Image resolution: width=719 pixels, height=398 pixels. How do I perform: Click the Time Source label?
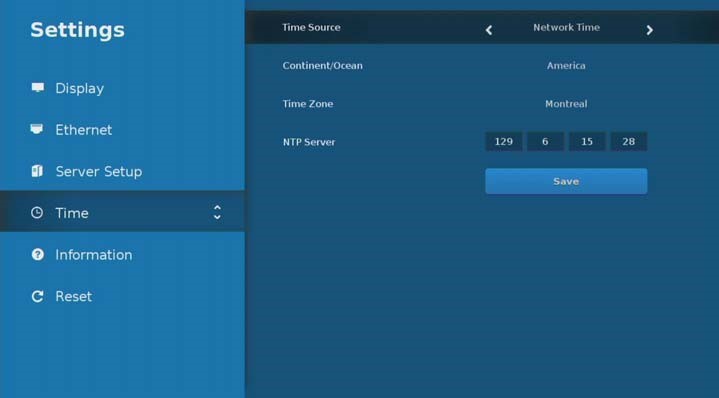311,28
